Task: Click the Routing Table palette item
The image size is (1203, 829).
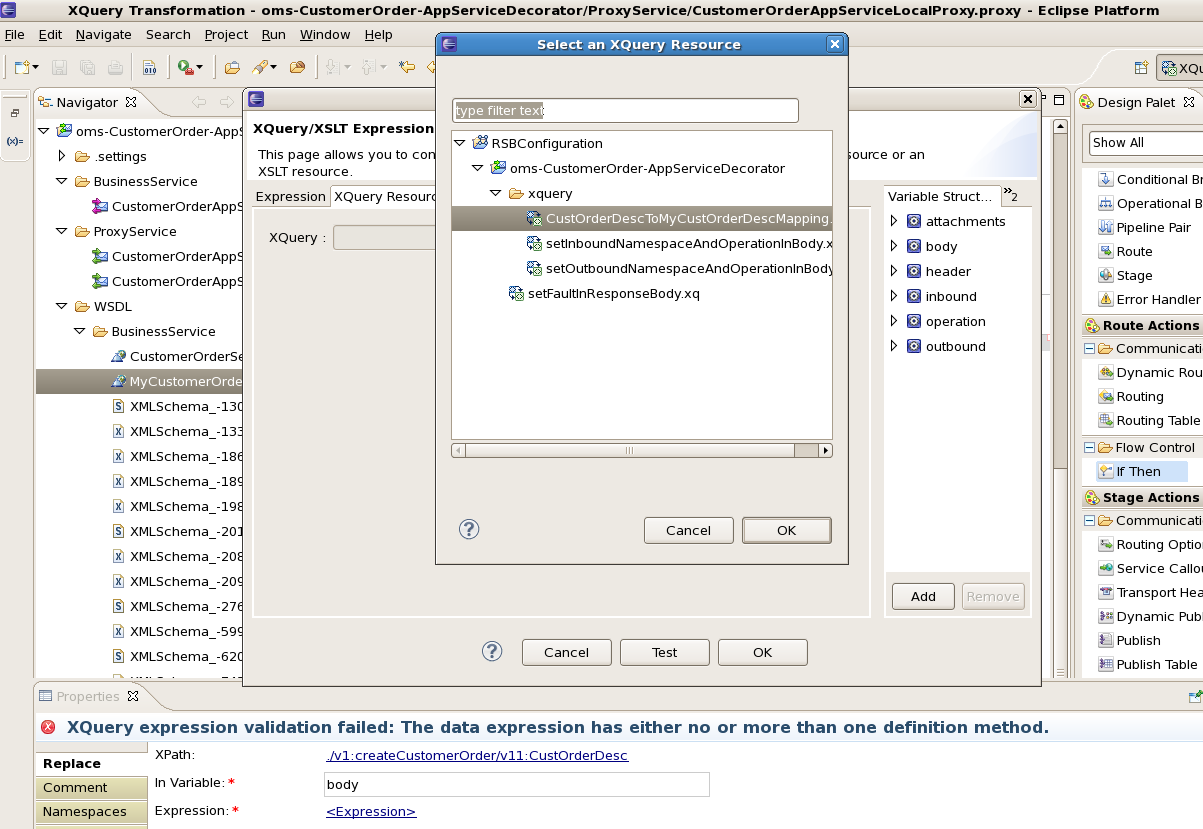Action: pos(1149,420)
